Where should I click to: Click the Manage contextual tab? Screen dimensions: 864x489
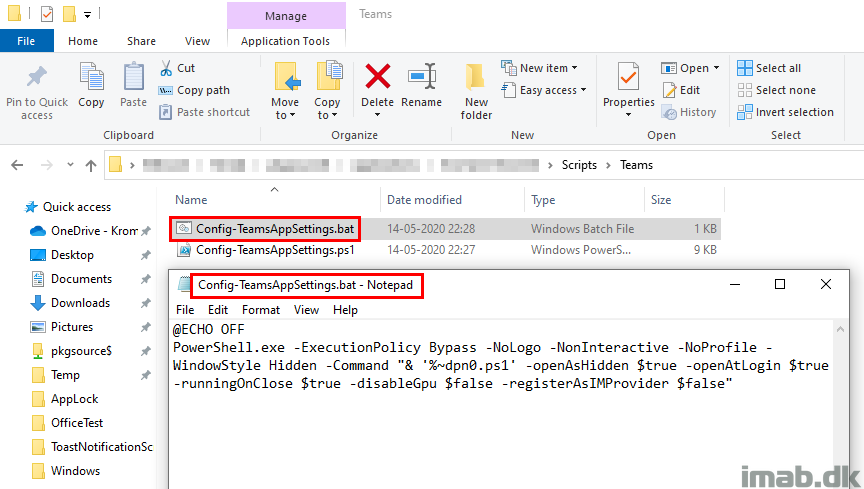[286, 16]
